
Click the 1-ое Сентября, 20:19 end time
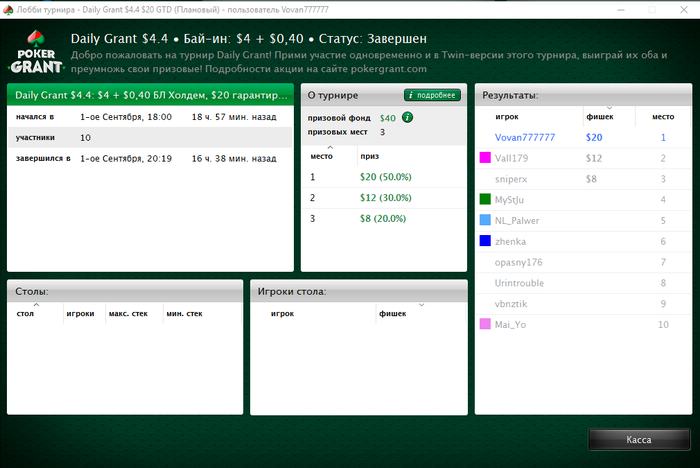[x=126, y=159]
